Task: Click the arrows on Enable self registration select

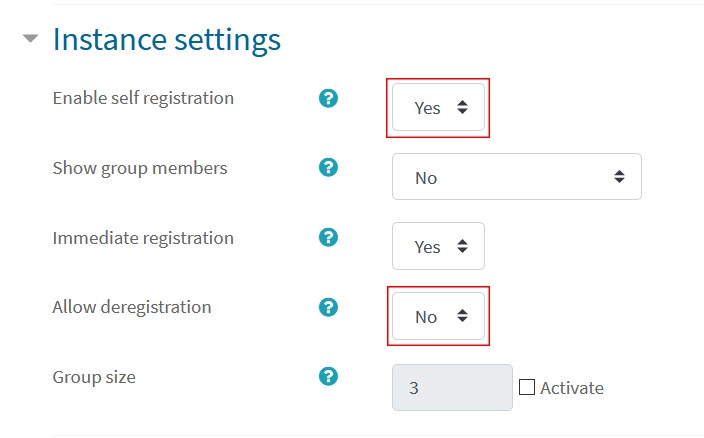Action: (462, 107)
